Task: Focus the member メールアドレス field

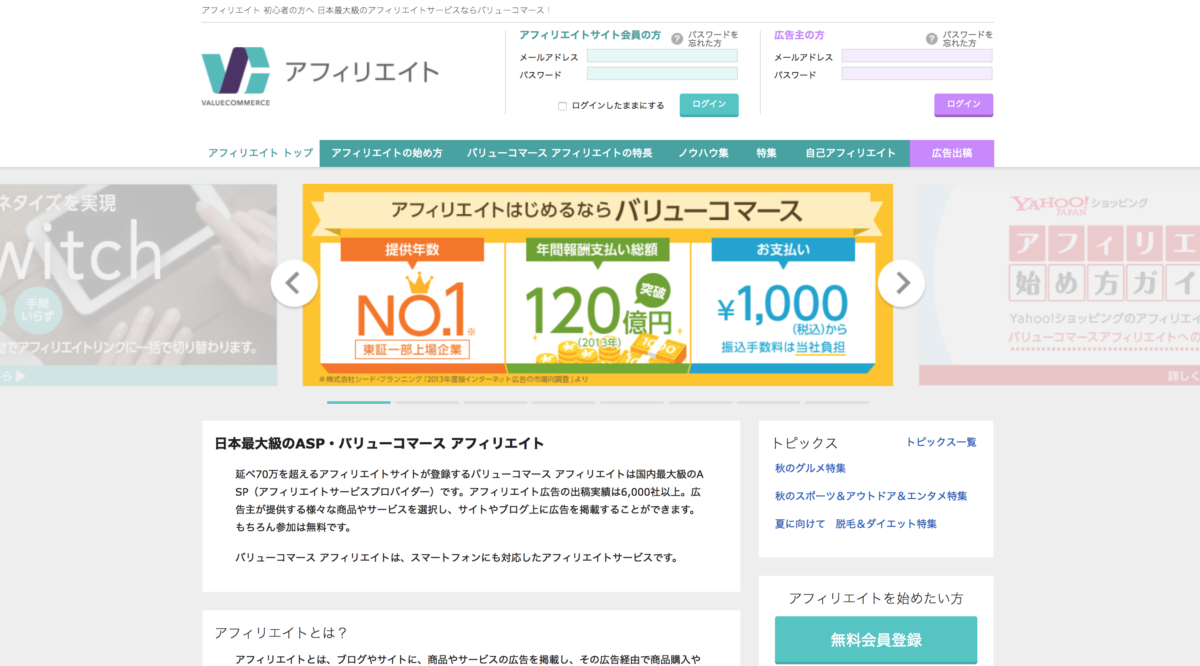Action: [662, 56]
